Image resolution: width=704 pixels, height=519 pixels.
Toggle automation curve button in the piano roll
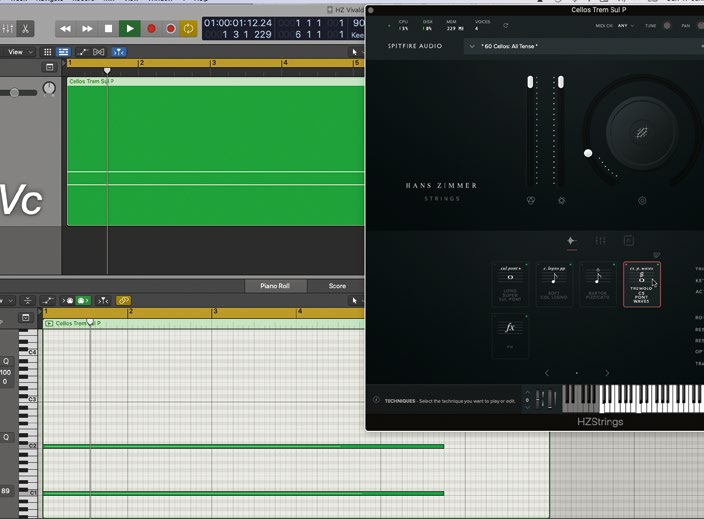pyautogui.click(x=47, y=300)
